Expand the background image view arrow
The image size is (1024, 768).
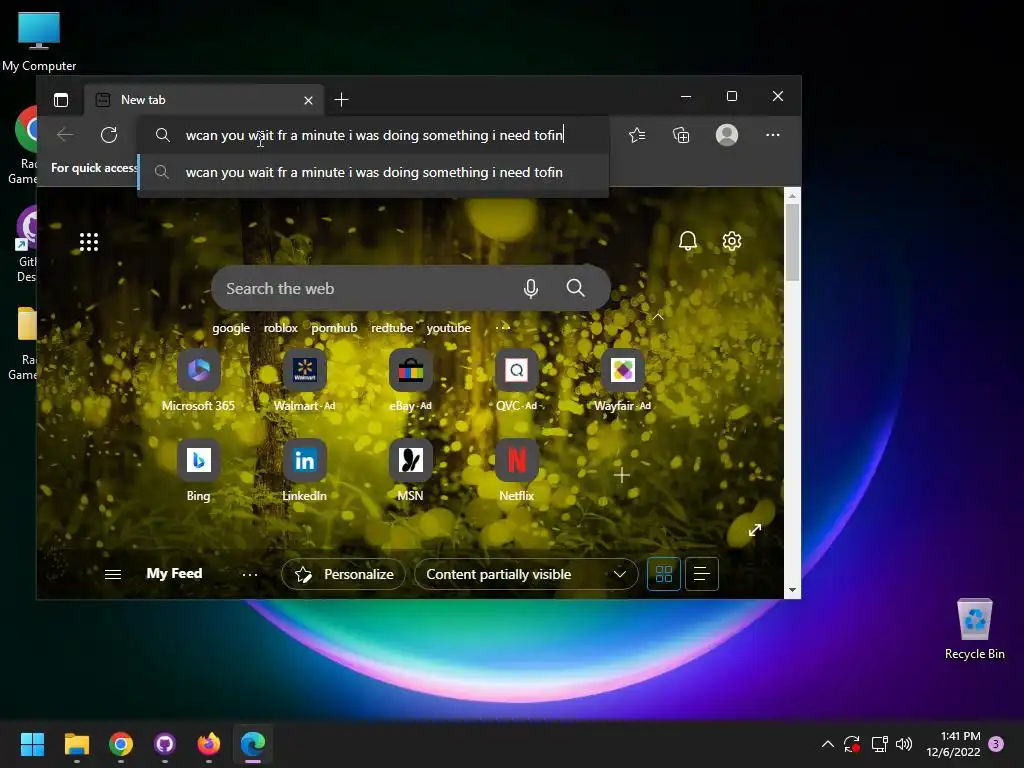coord(755,530)
